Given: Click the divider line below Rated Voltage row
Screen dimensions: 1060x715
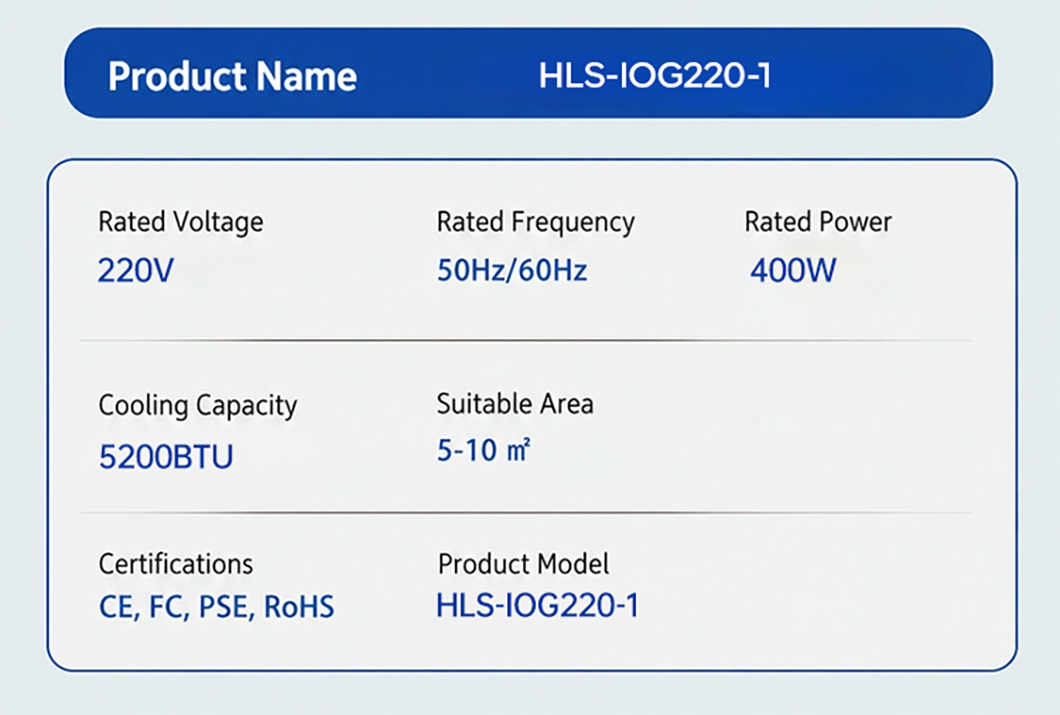Looking at the screenshot, I should pos(526,341).
